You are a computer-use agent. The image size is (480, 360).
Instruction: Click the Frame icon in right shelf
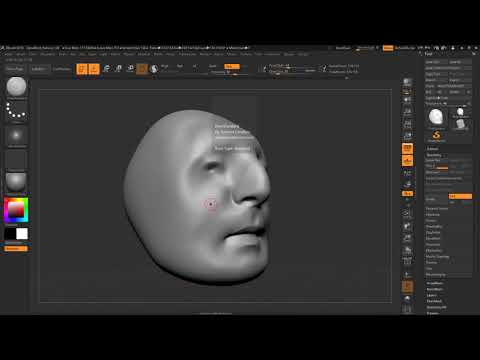tap(407, 213)
